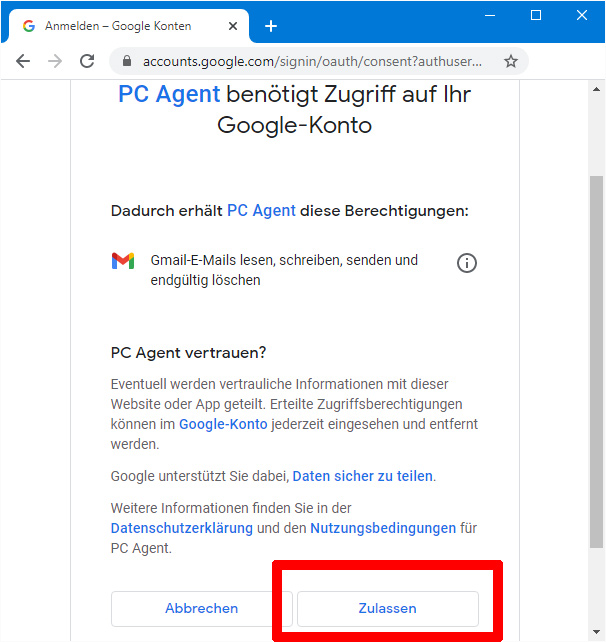Open the Nutzungsbedingungen link
This screenshot has height=642, width=606.
(383, 528)
